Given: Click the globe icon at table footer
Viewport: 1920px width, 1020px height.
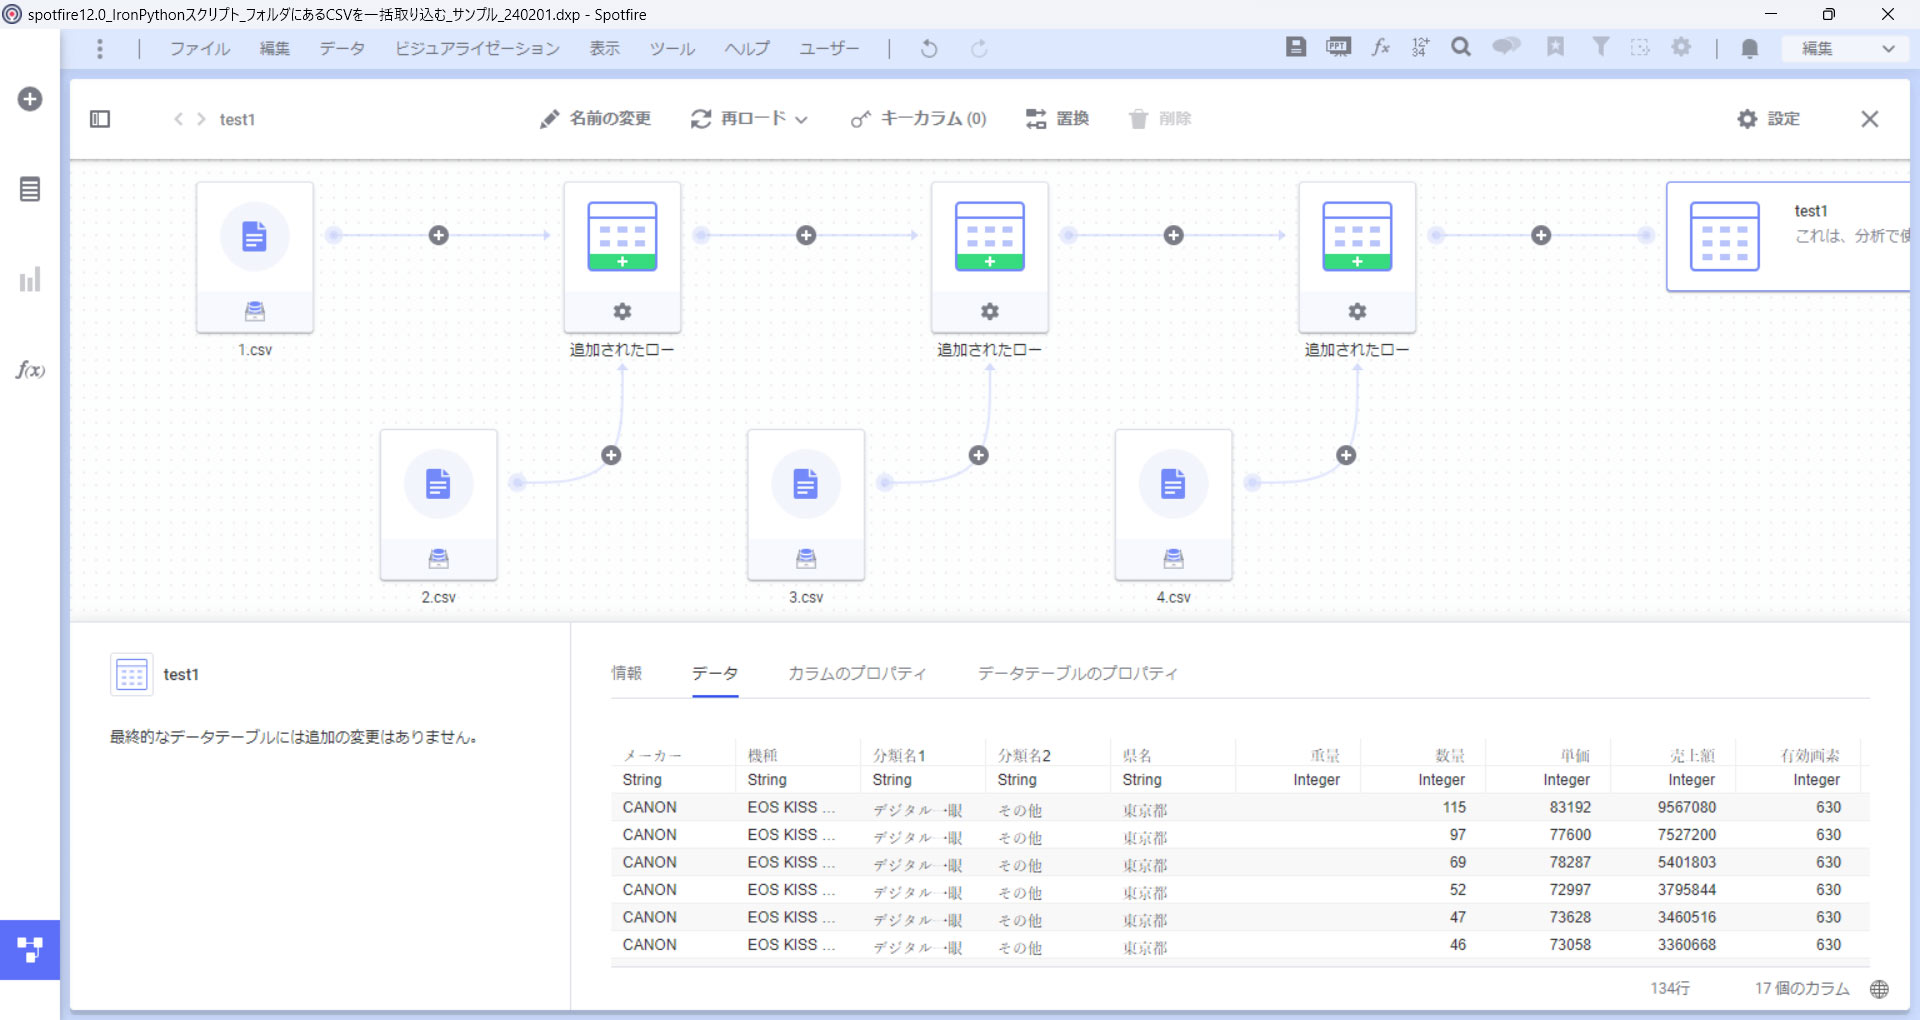Looking at the screenshot, I should coord(1879,989).
